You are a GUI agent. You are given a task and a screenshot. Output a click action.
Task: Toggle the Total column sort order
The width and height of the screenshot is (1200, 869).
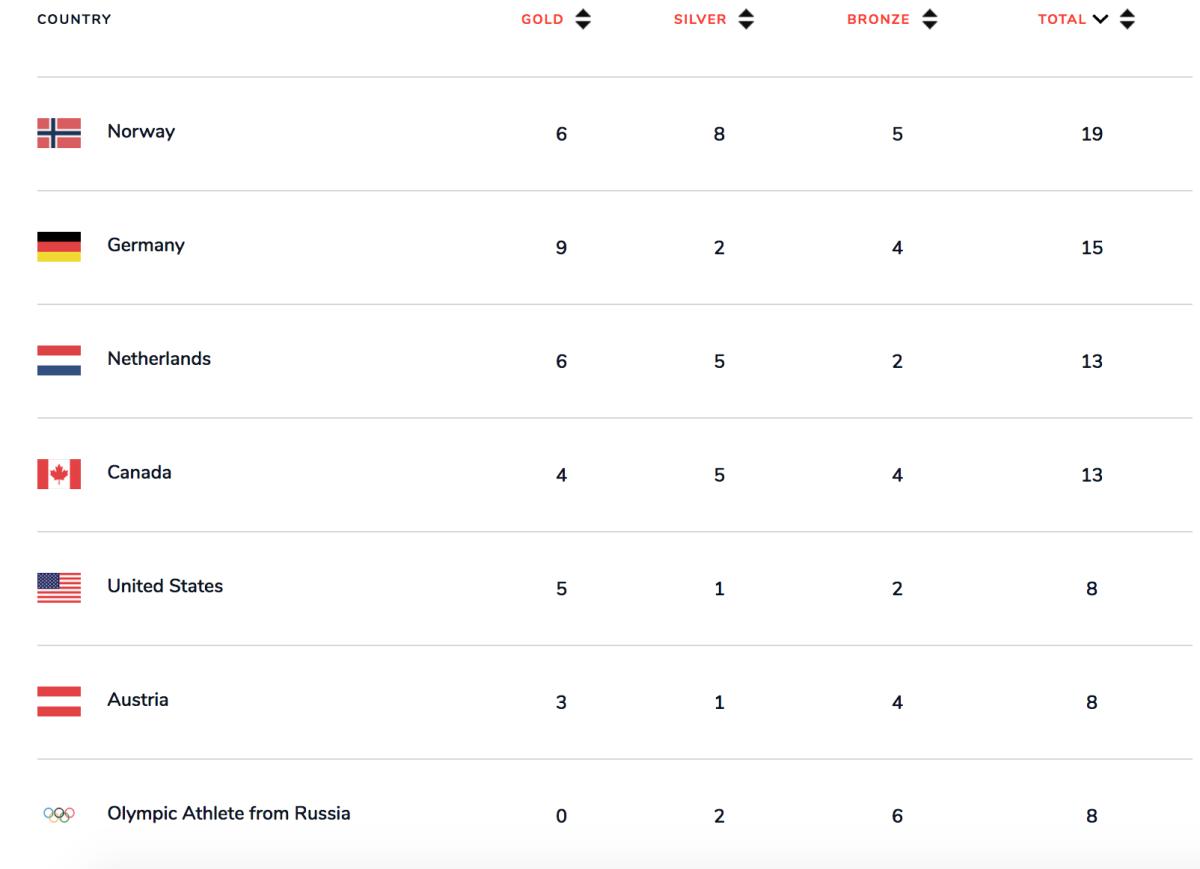[1062, 19]
